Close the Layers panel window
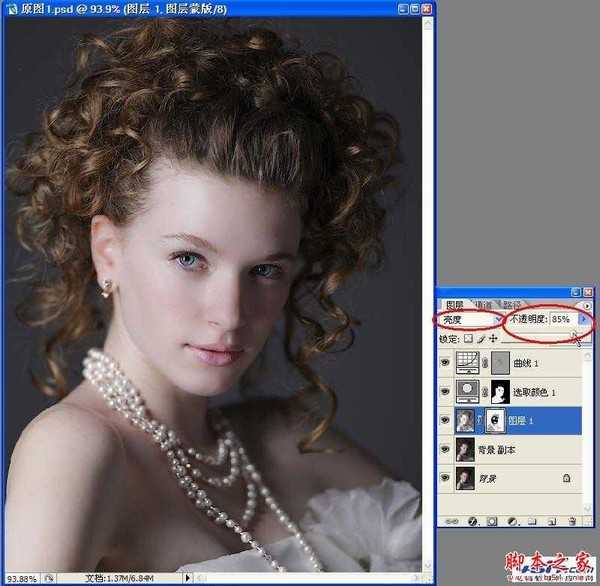This screenshot has width=600, height=586. coord(588,292)
